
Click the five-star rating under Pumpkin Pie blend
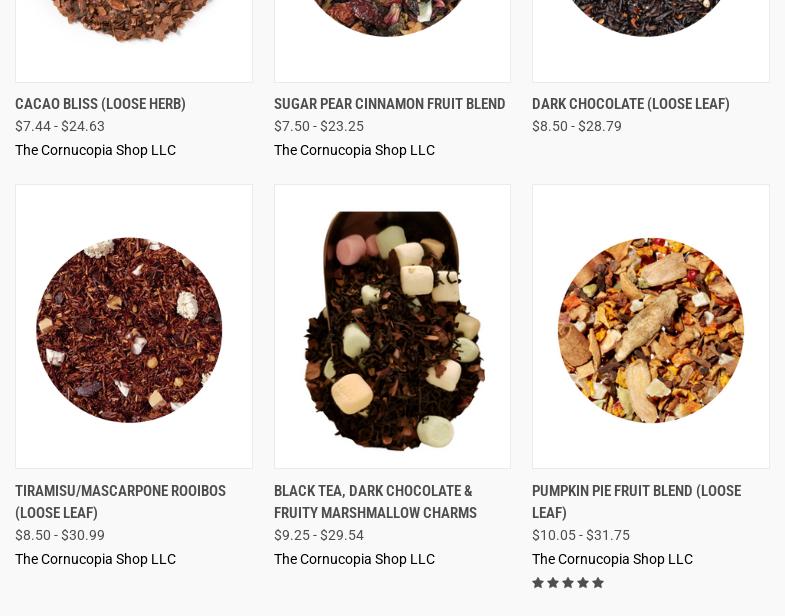click(x=568, y=583)
